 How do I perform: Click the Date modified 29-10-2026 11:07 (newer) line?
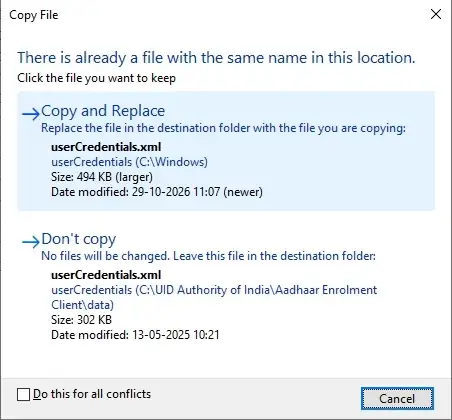pyautogui.click(x=157, y=192)
